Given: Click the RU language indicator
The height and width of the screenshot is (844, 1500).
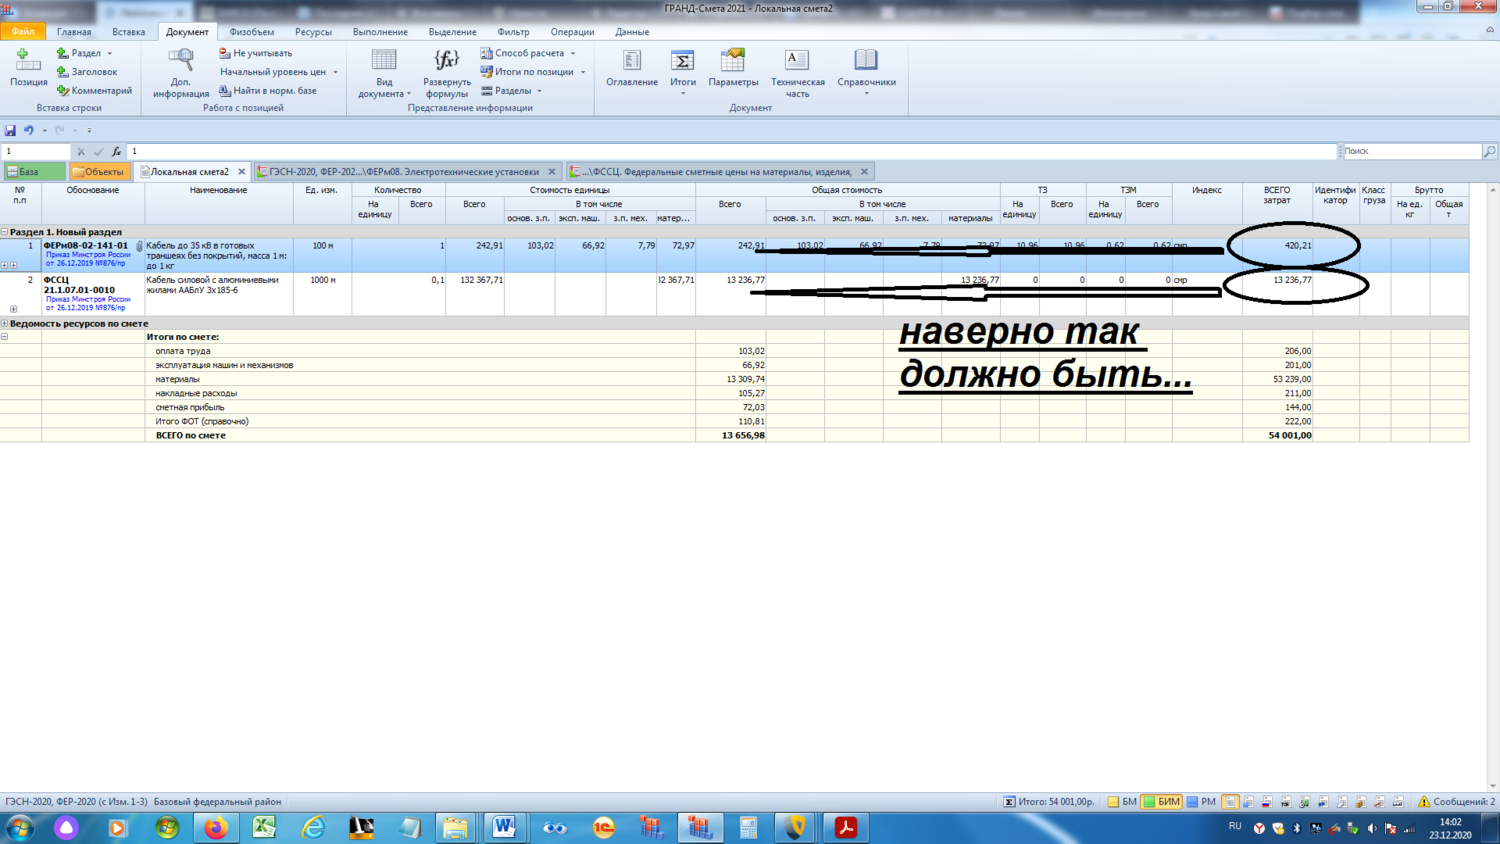Looking at the screenshot, I should tap(1235, 826).
